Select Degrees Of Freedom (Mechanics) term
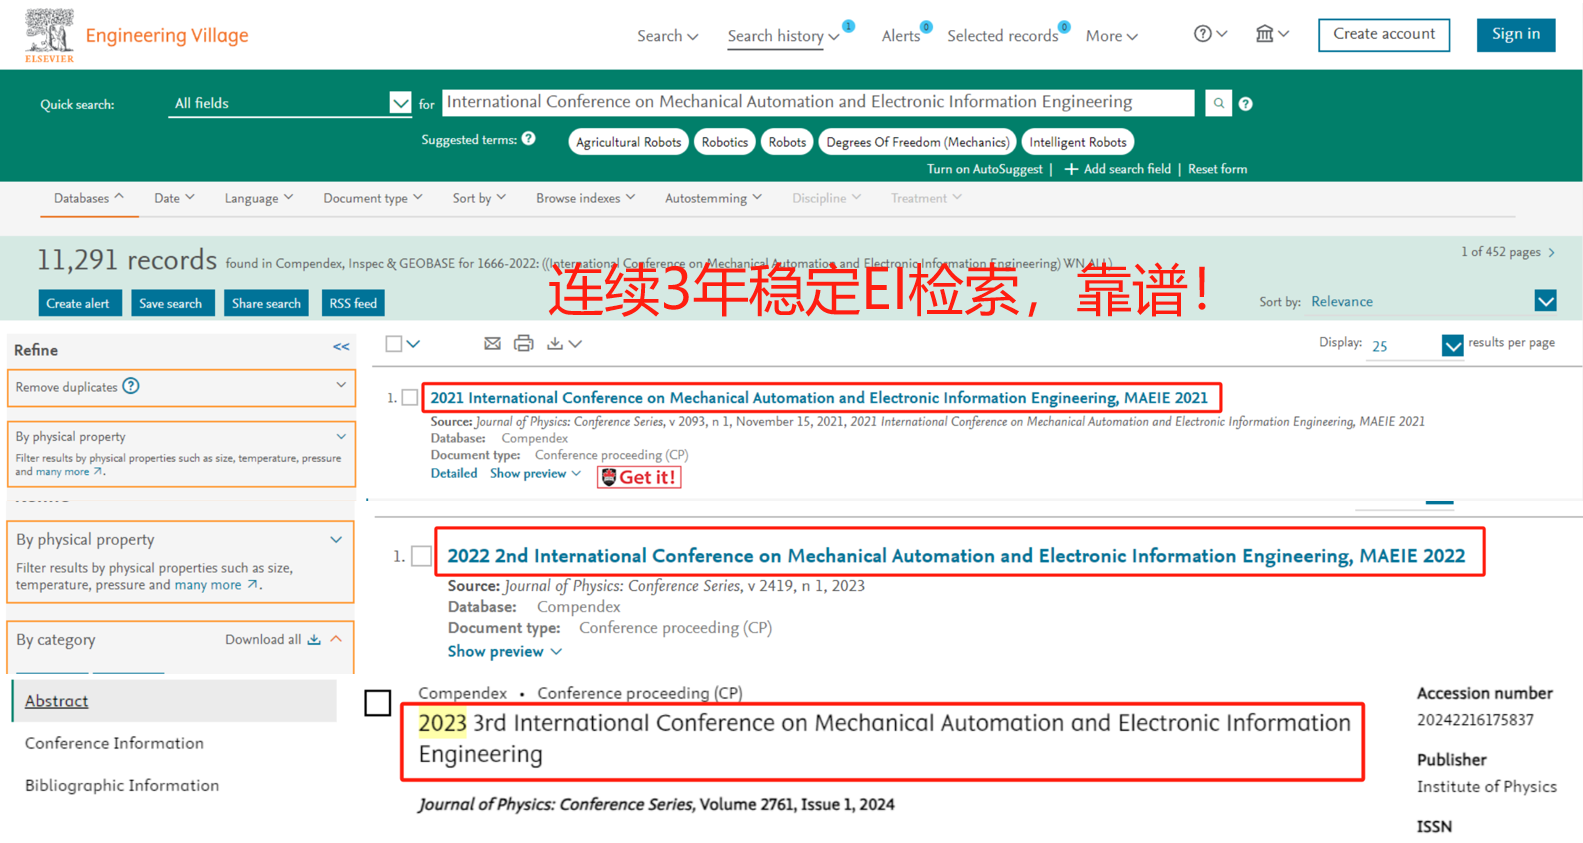Screen dimensions: 1583x843 click(x=918, y=142)
